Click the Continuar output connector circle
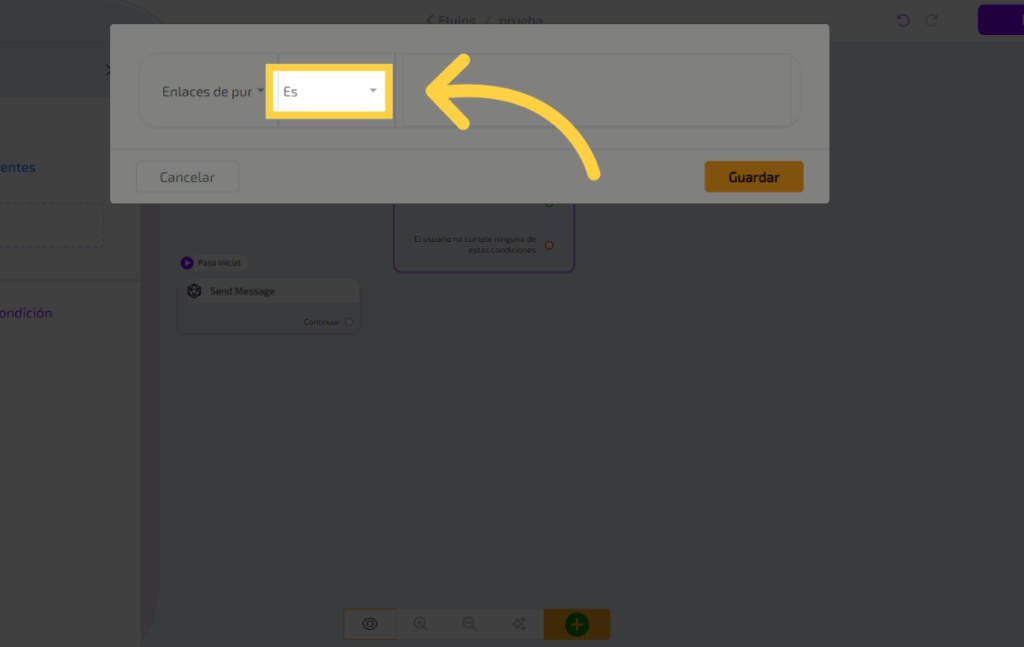This screenshot has height=647, width=1024. pyautogui.click(x=349, y=322)
